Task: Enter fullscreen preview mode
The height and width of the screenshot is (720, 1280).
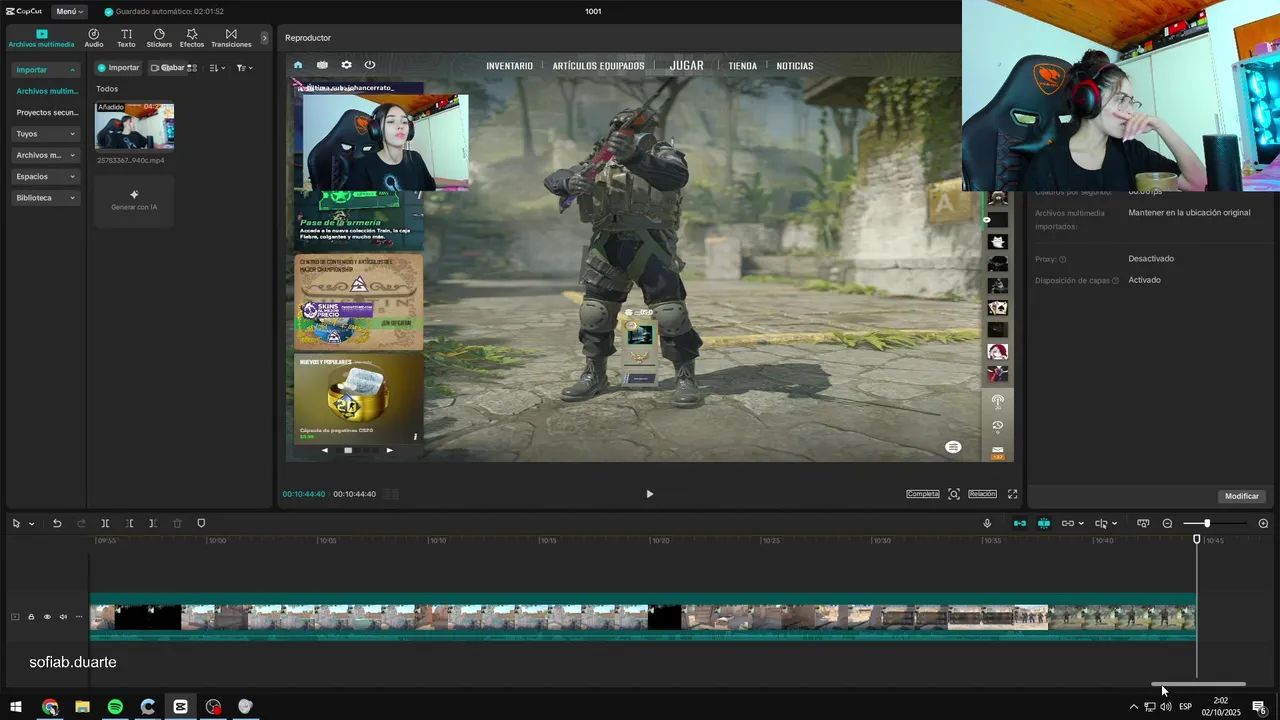Action: (1012, 494)
